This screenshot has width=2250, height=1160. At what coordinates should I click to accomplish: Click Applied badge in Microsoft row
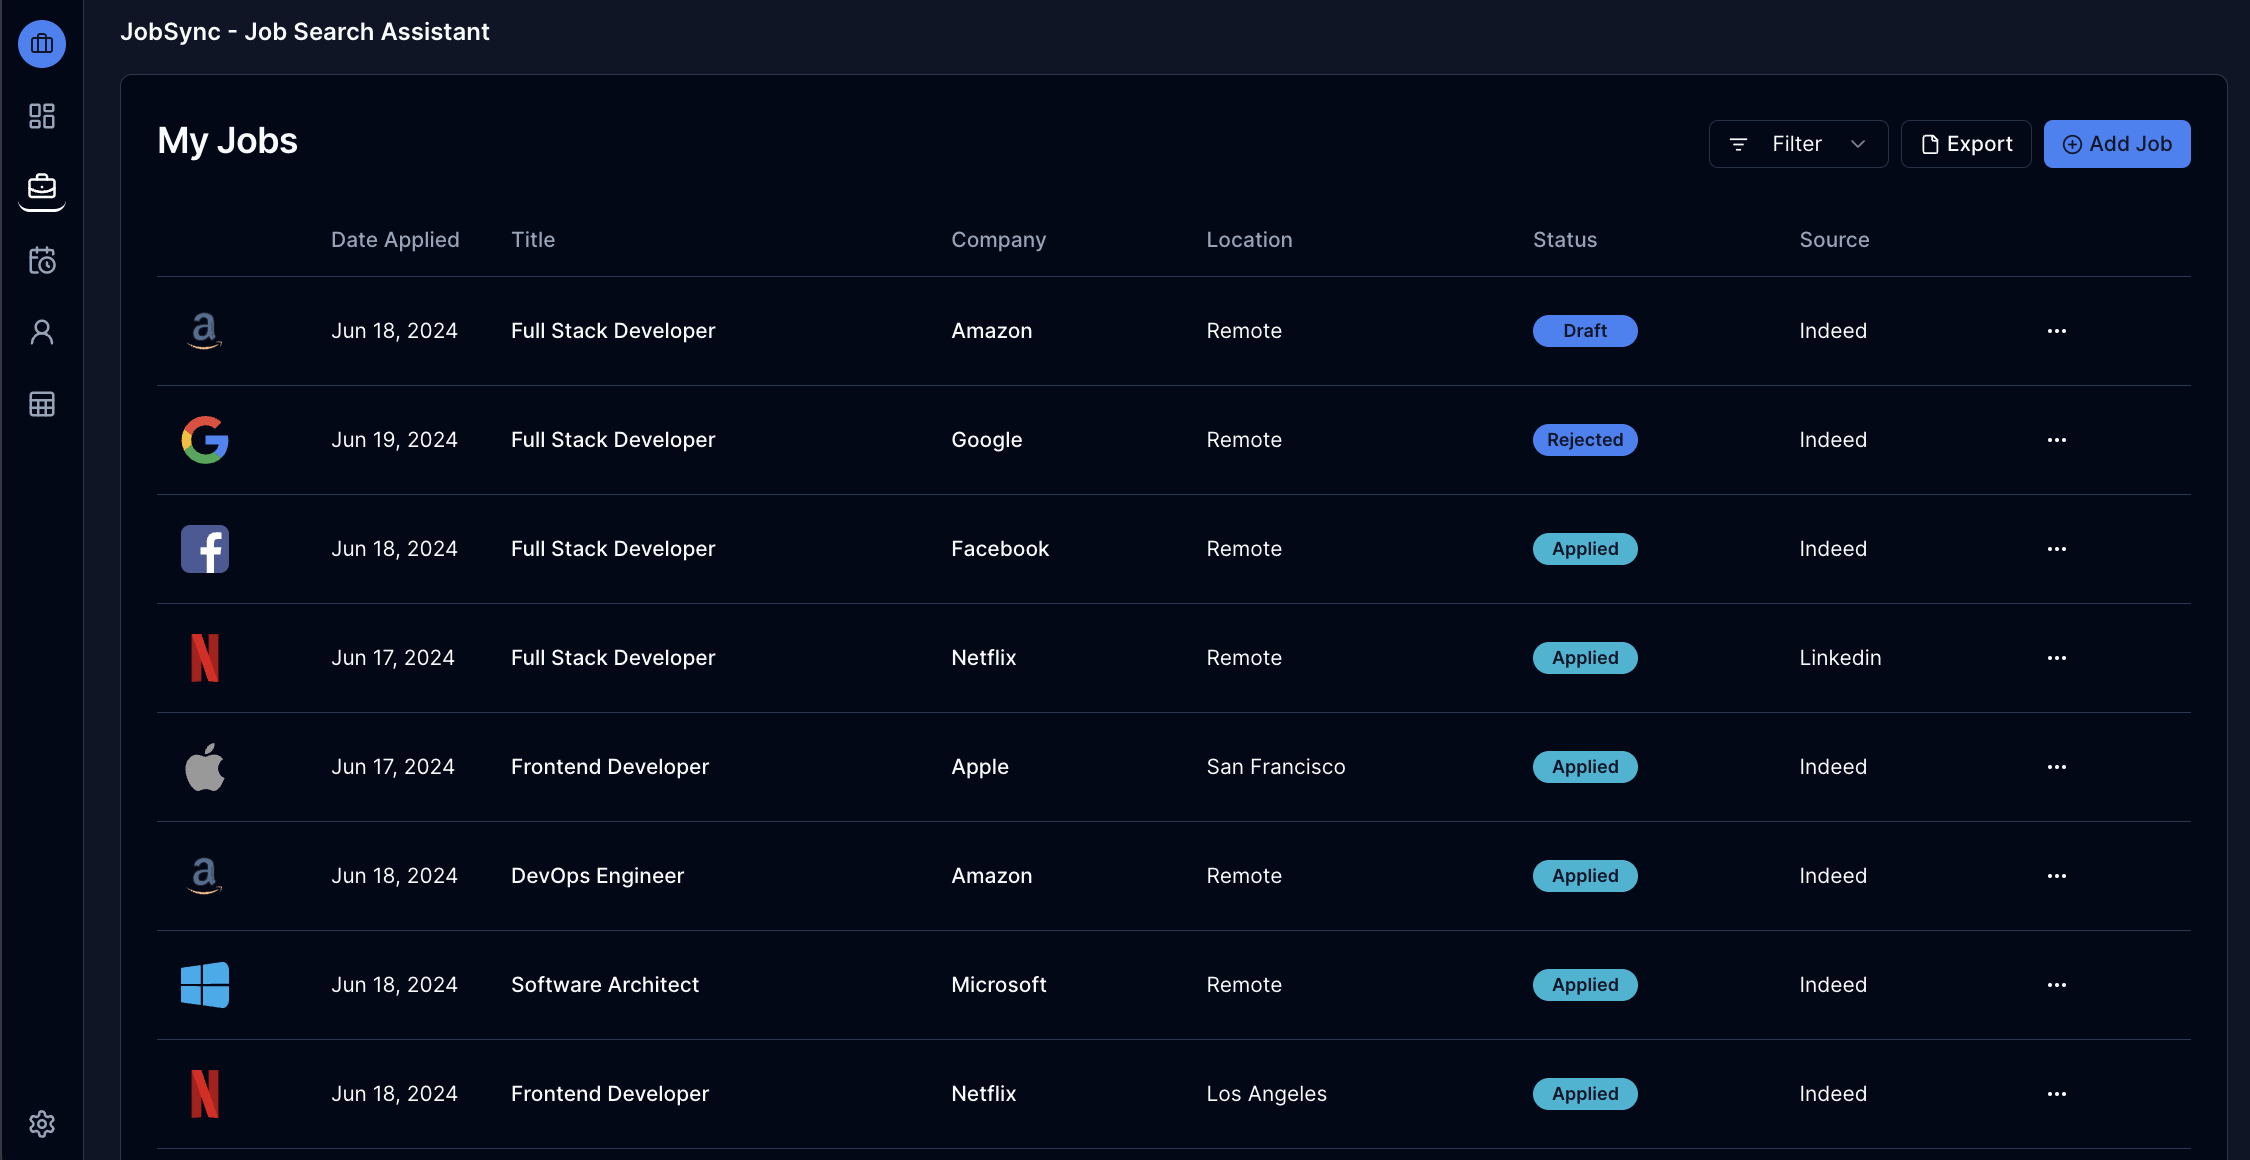point(1585,985)
